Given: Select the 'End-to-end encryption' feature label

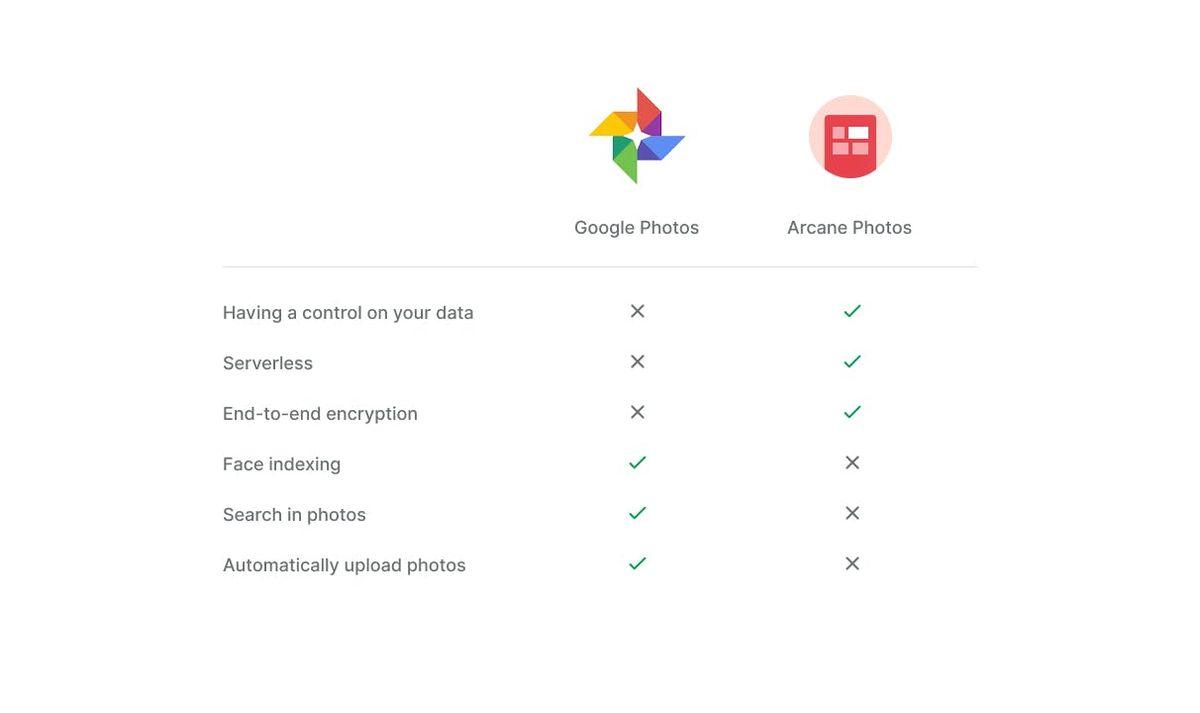Looking at the screenshot, I should pos(320,414).
